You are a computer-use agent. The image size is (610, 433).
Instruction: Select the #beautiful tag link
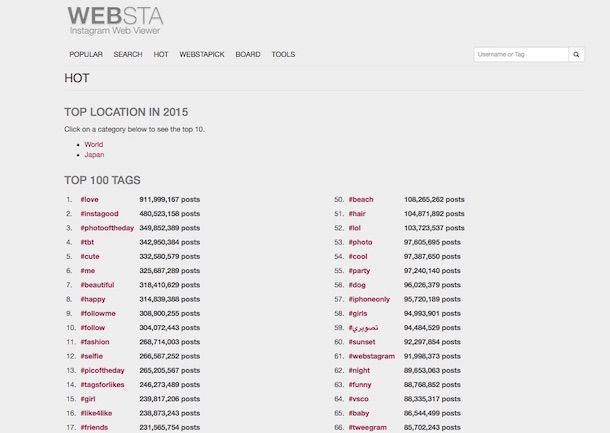tap(97, 285)
